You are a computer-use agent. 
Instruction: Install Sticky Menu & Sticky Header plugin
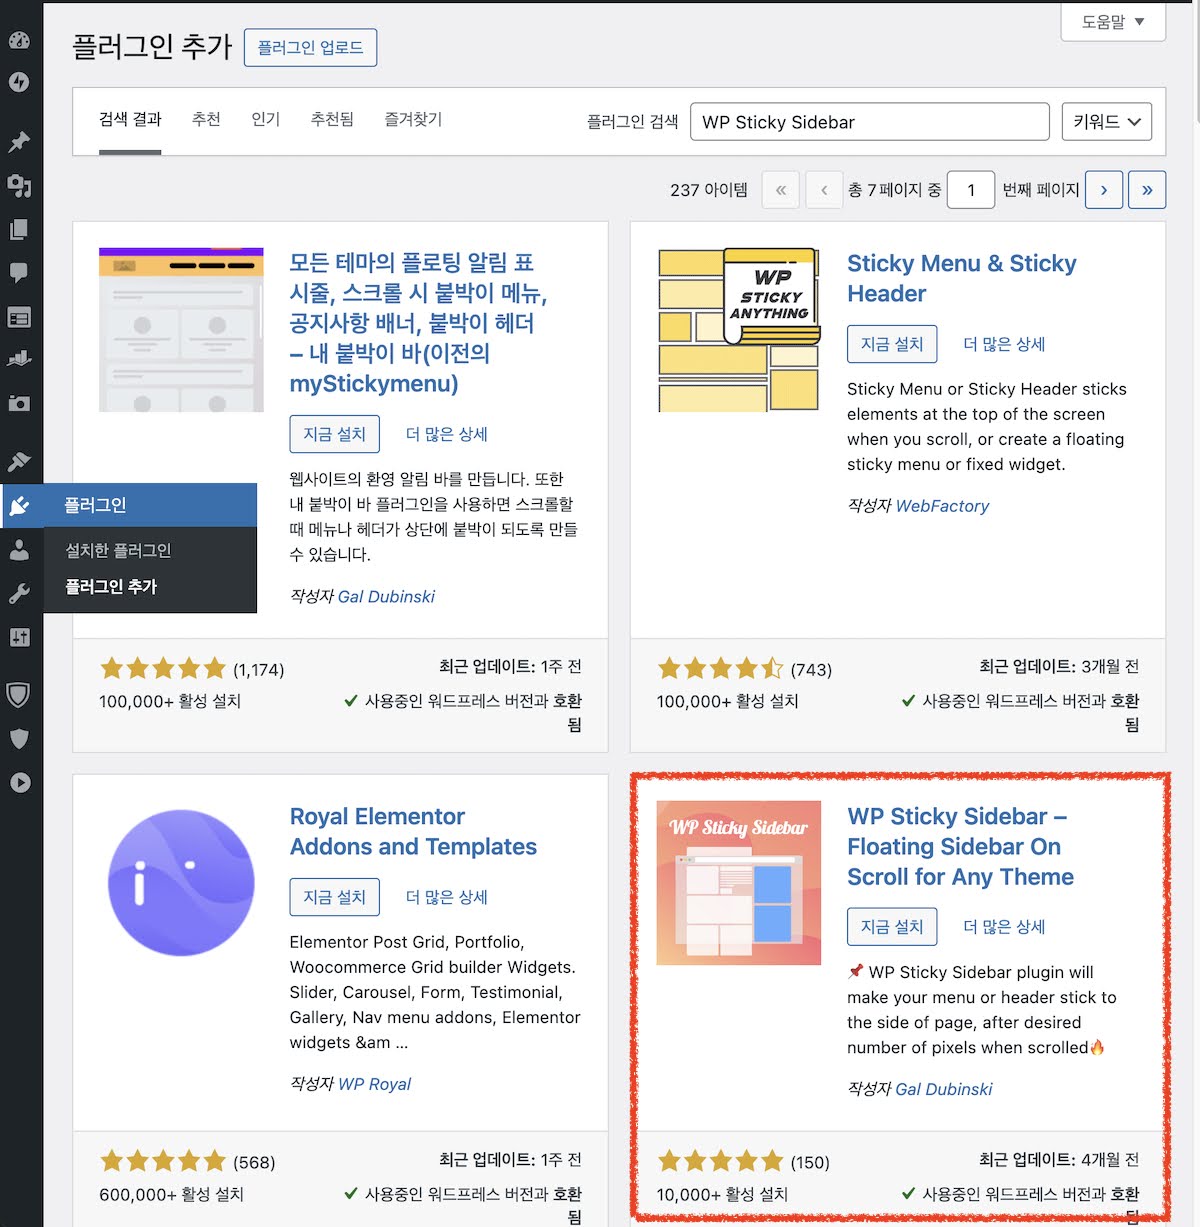[892, 344]
